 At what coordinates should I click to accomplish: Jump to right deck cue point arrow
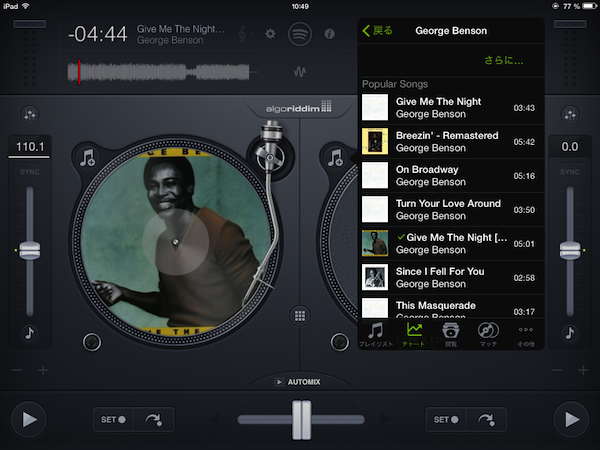pos(487,420)
